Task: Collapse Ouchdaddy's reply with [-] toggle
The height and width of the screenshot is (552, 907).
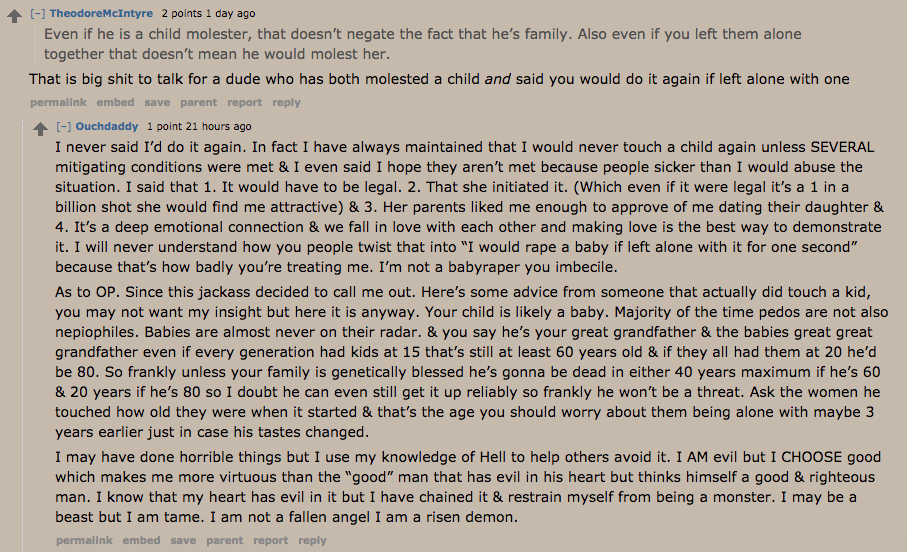Action: point(64,126)
